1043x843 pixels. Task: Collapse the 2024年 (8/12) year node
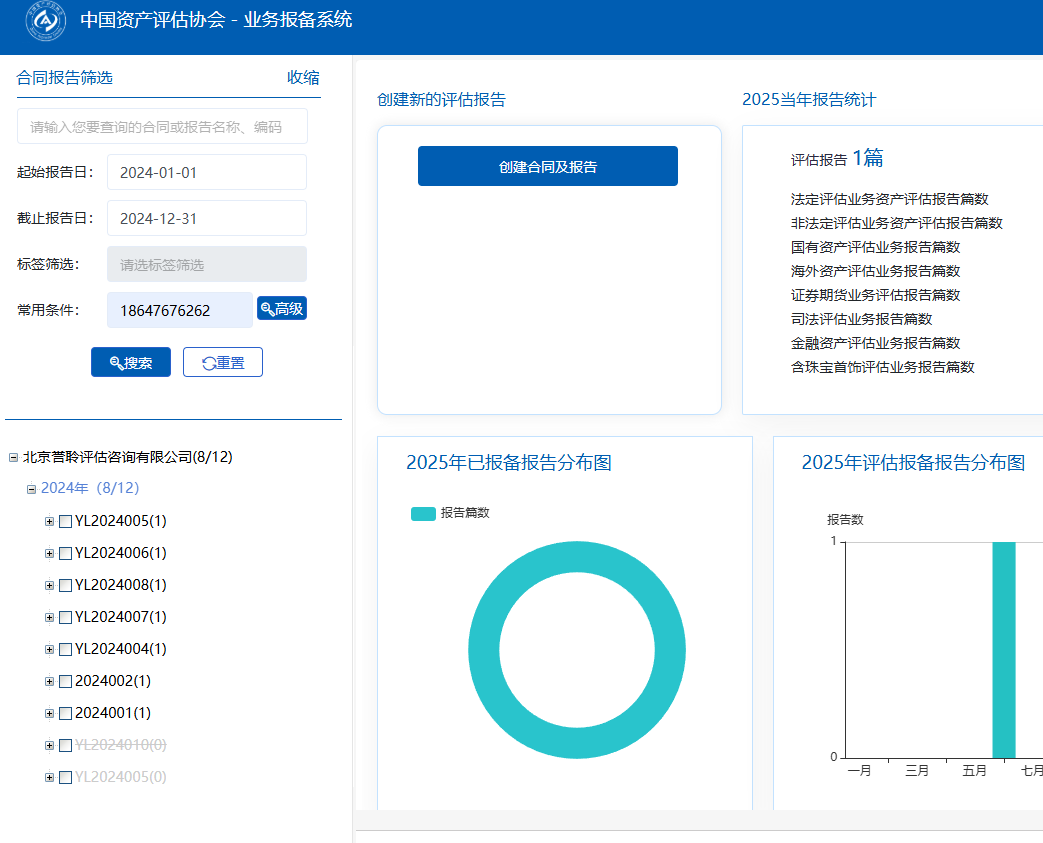[32, 489]
